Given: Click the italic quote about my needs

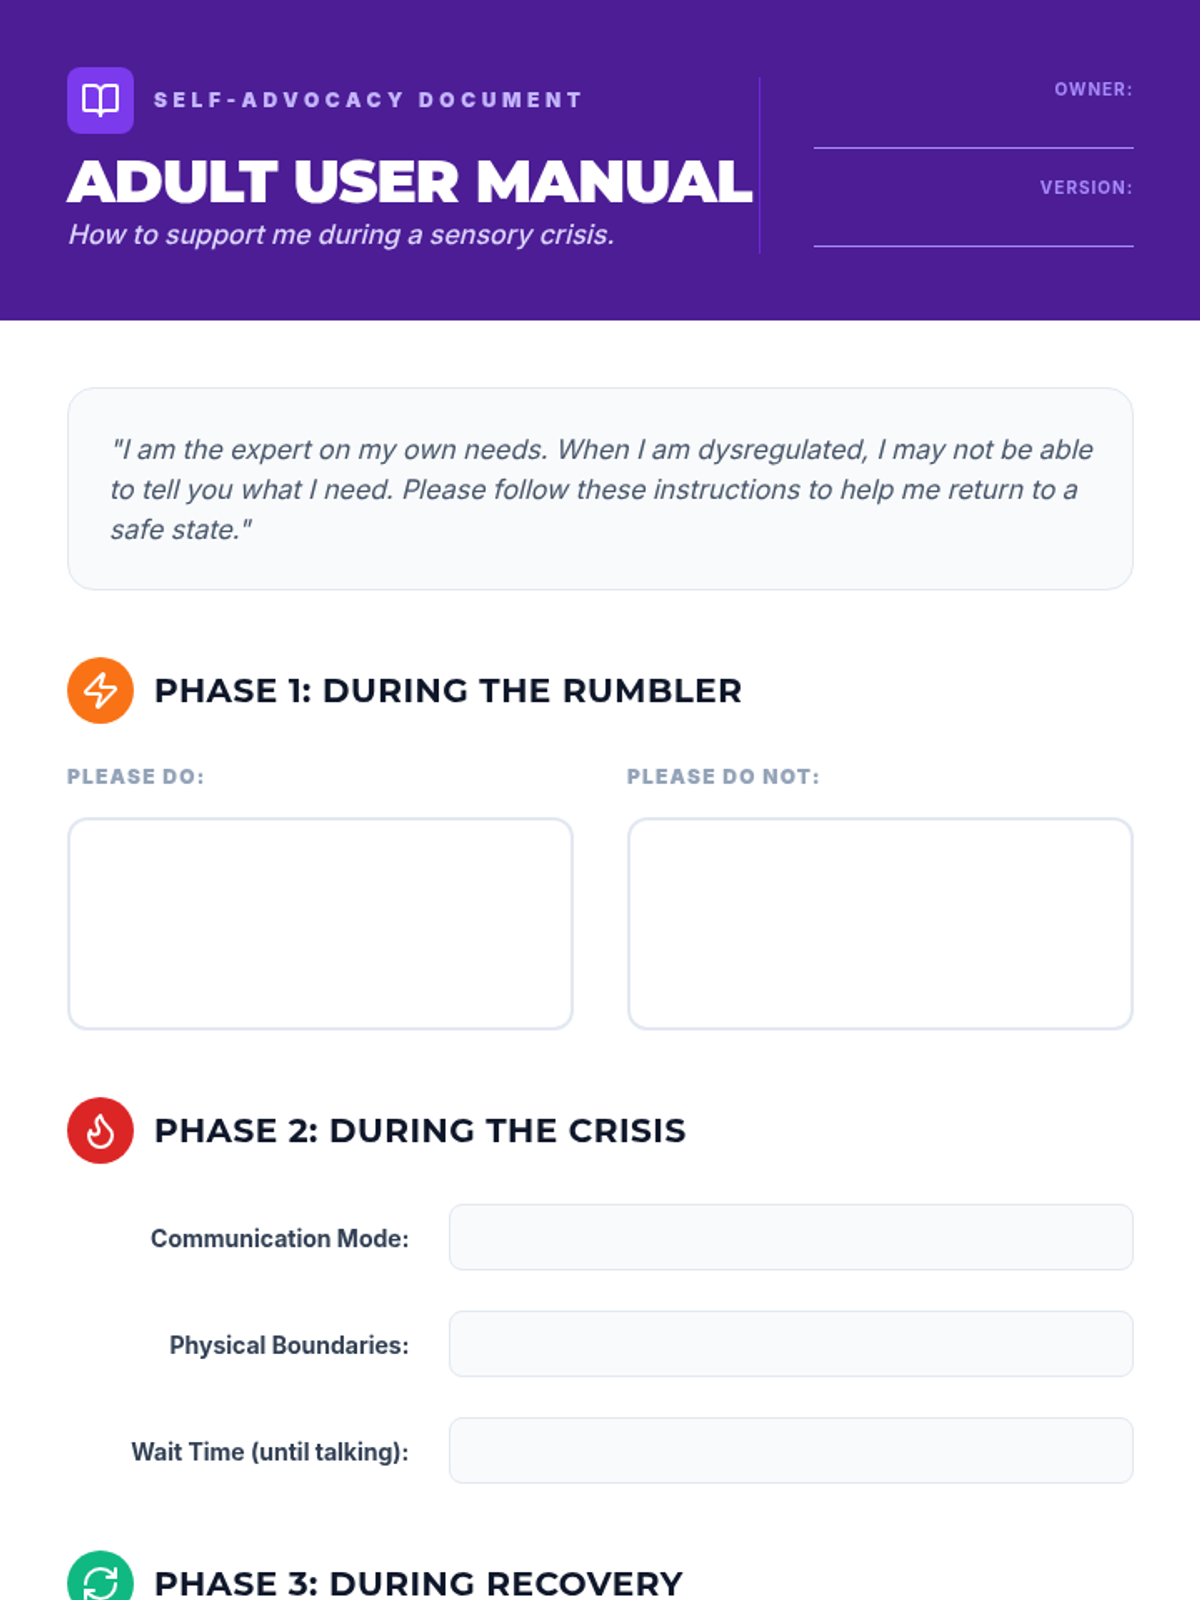Looking at the screenshot, I should pos(600,489).
